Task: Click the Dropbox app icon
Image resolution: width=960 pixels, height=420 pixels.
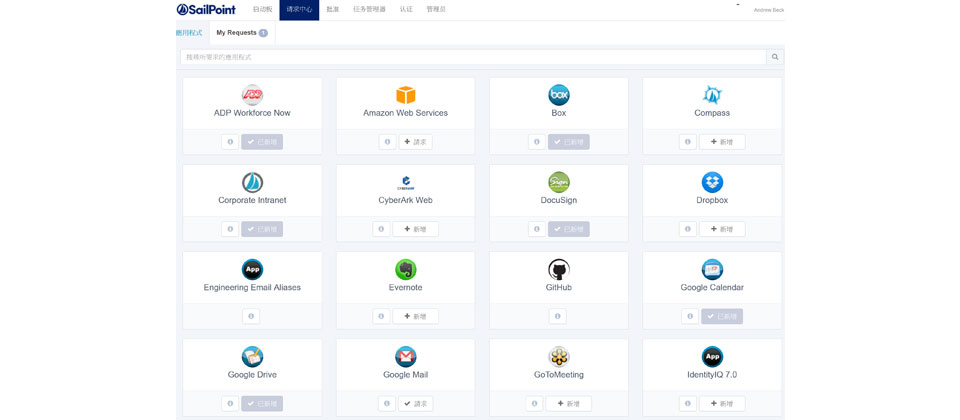Action: tap(712, 182)
